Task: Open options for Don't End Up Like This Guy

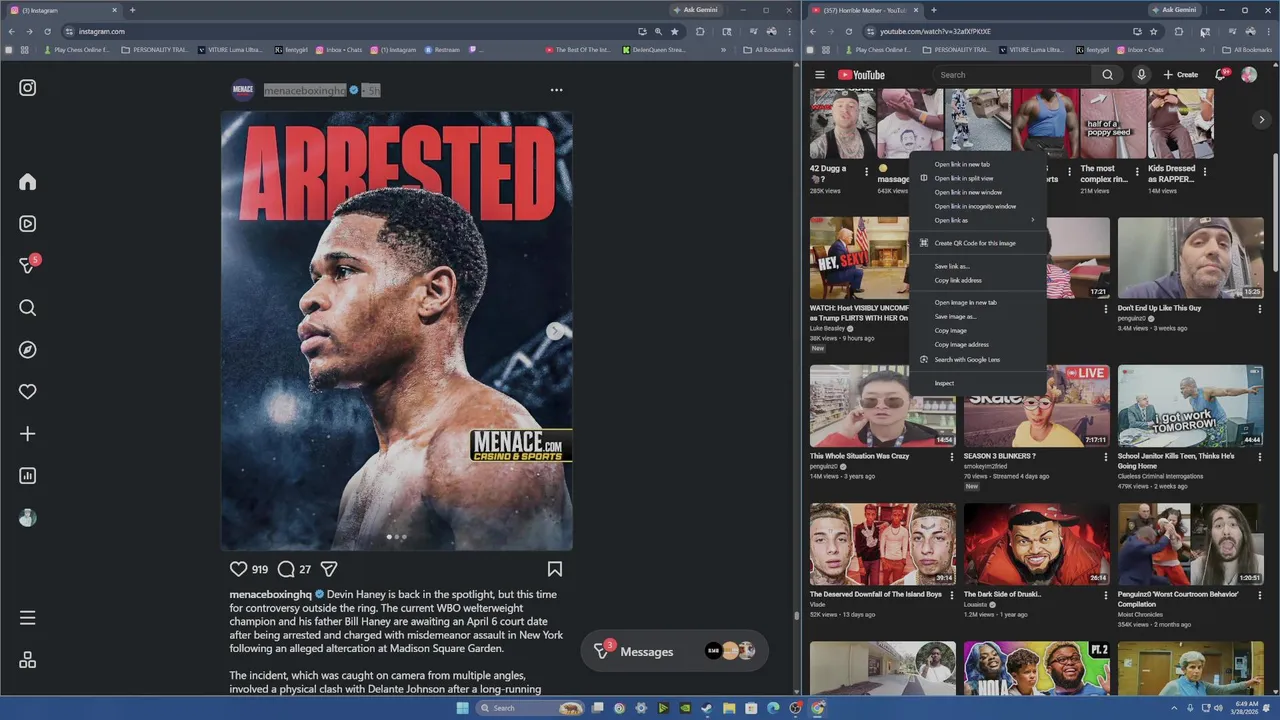Action: click(x=1259, y=310)
